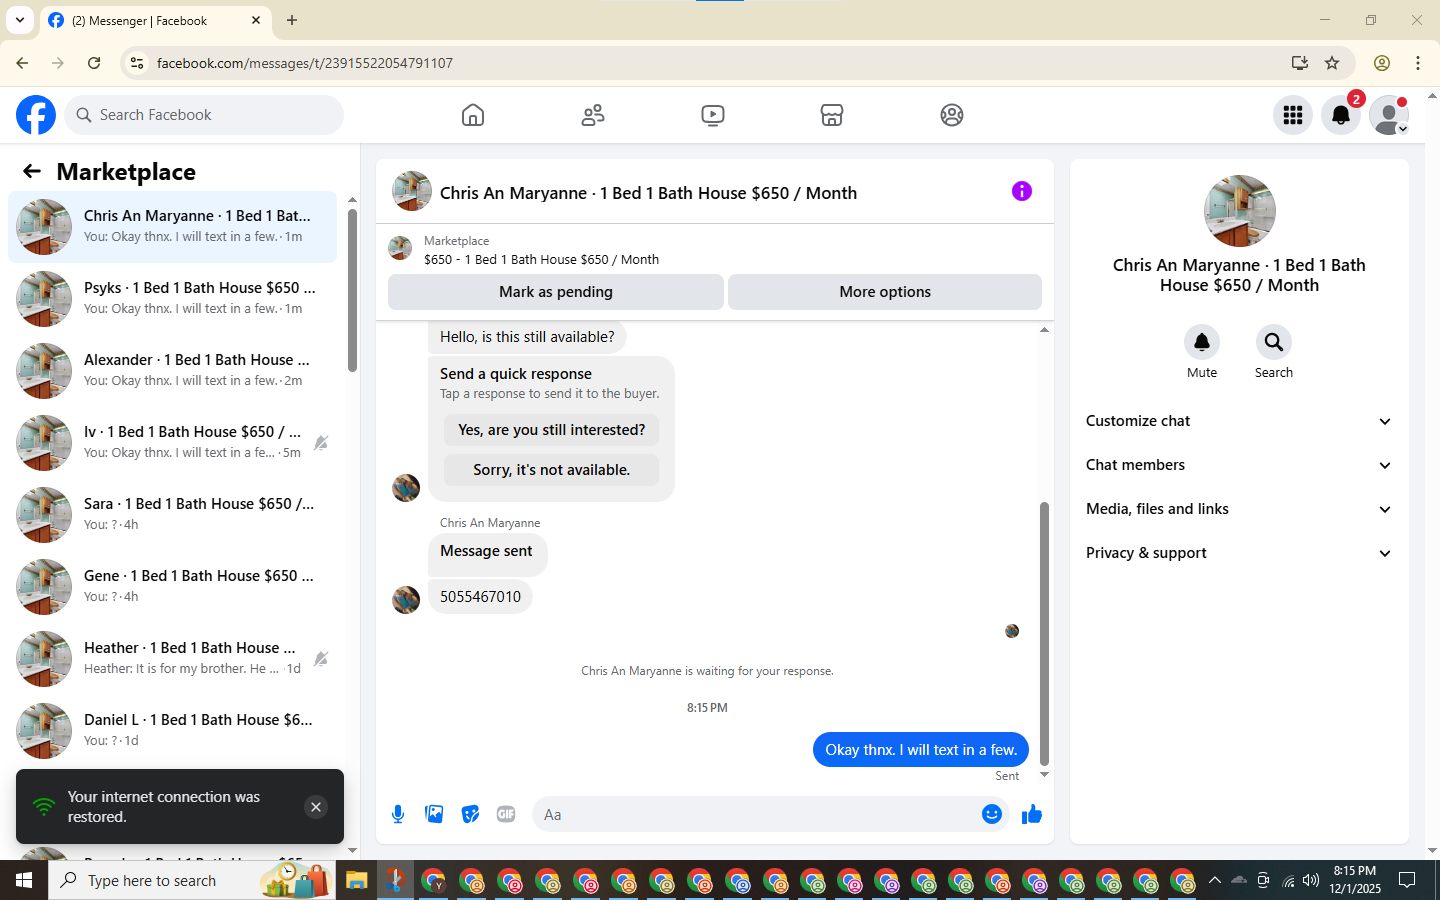Choose 'Sorry, it's not available.' quick response
Viewport: 1440px width, 900px height.
tap(552, 470)
